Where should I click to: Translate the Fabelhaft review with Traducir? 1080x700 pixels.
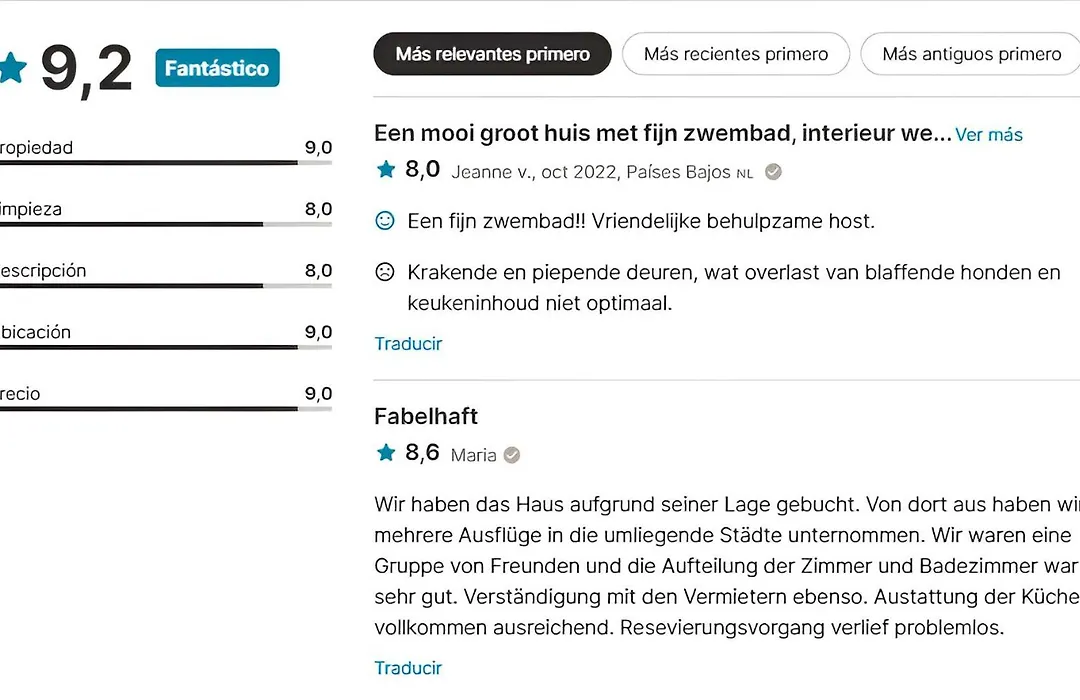408,668
